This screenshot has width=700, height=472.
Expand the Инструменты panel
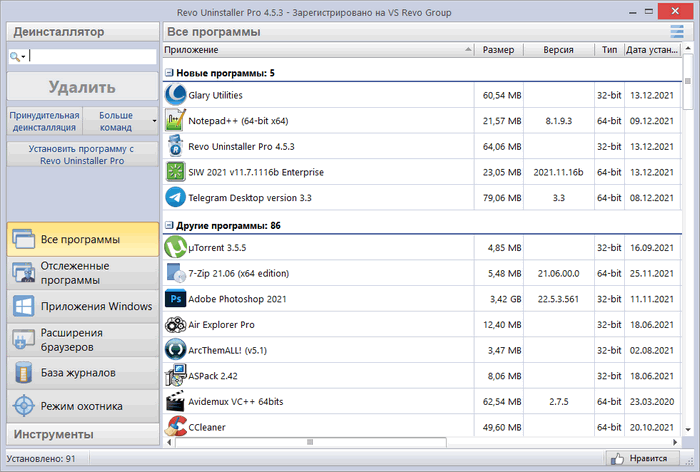coord(83,434)
